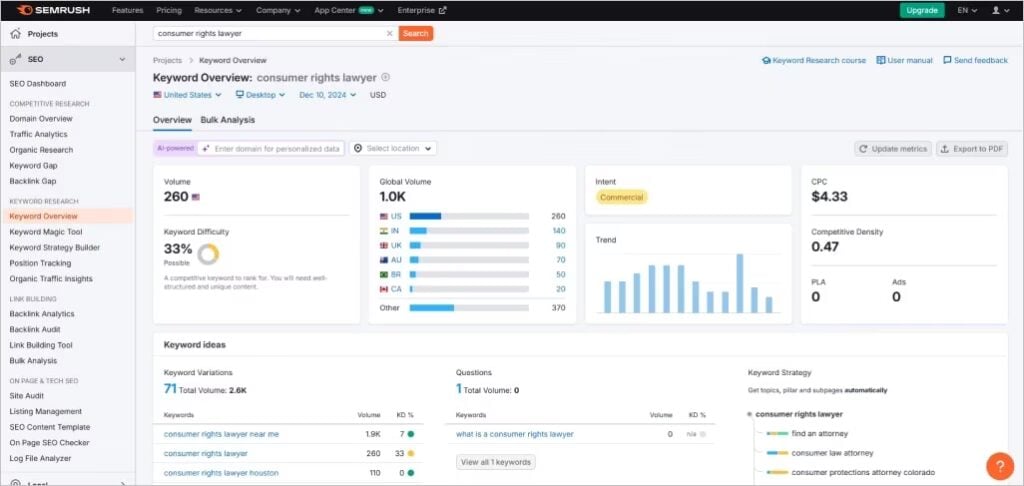Click the IN volume value 140
The width and height of the screenshot is (1024, 486).
pos(559,231)
